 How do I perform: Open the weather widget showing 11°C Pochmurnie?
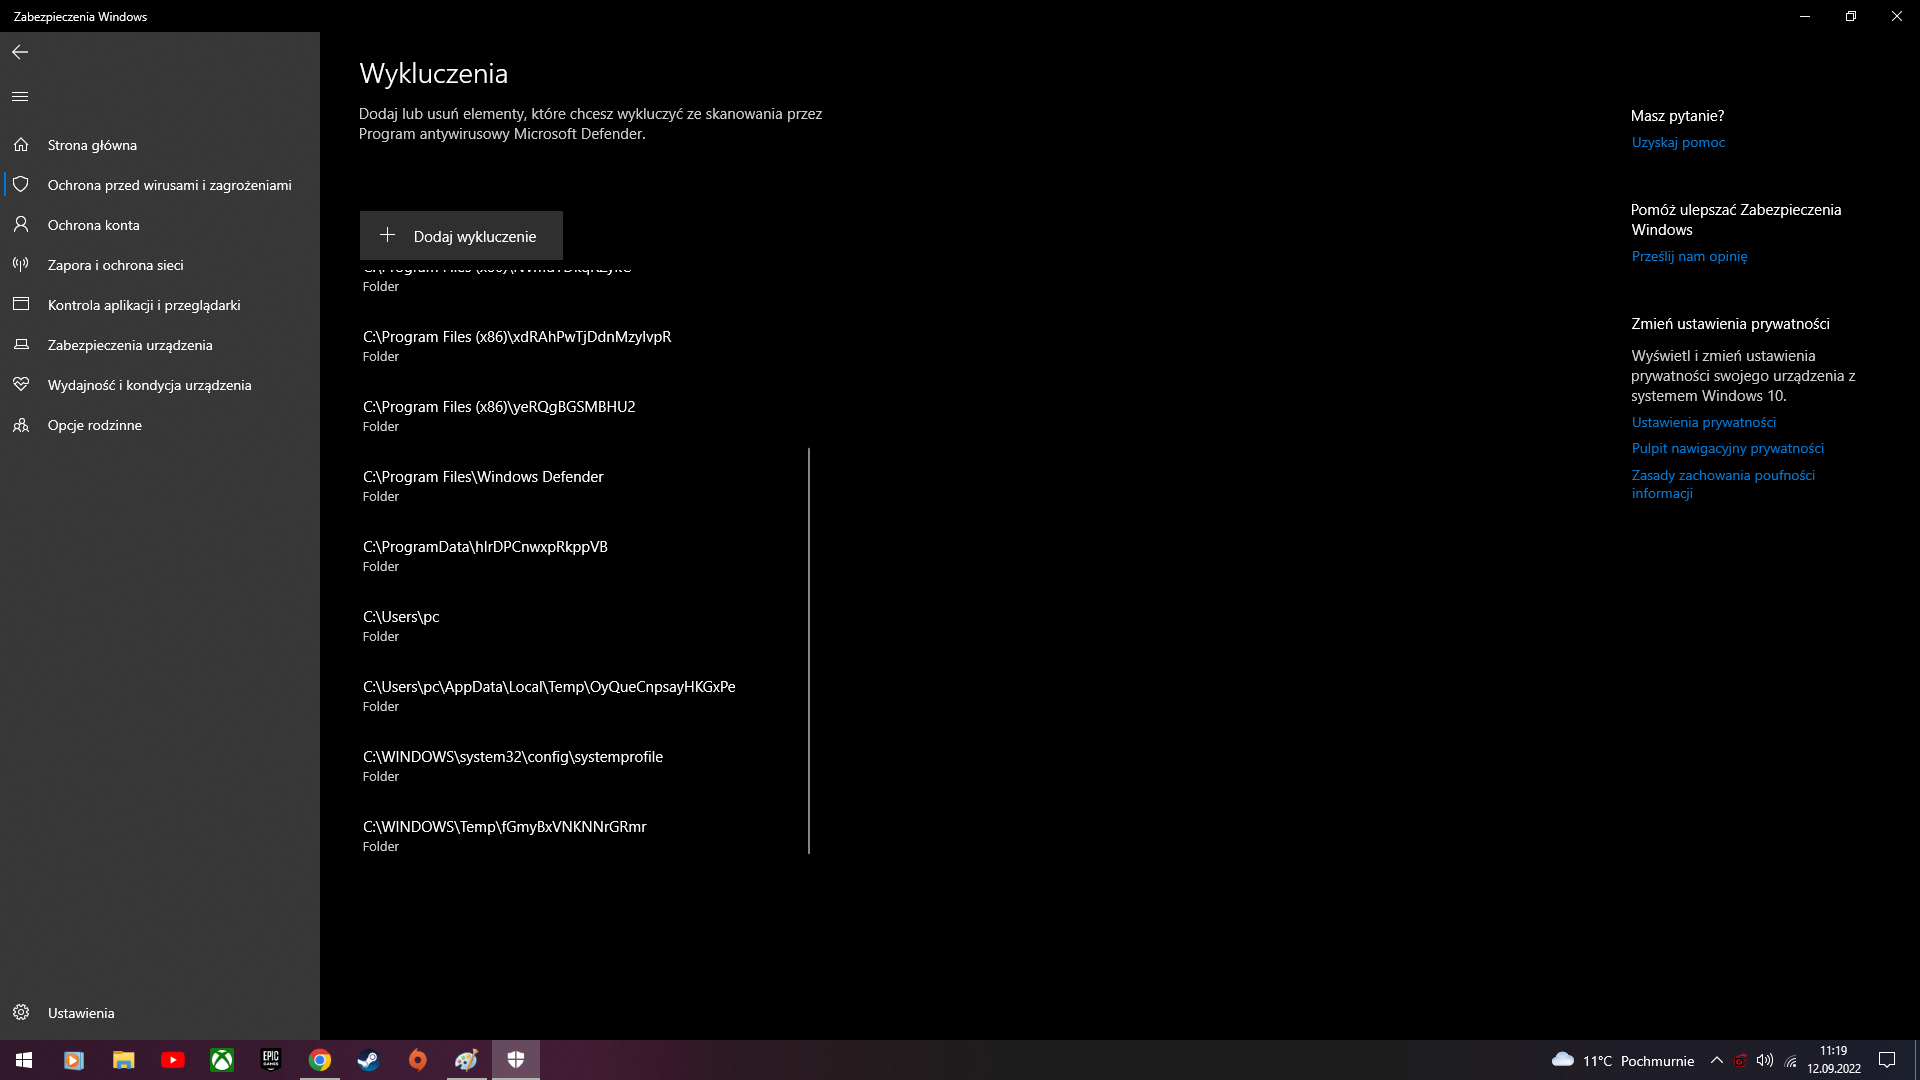pyautogui.click(x=1623, y=1060)
